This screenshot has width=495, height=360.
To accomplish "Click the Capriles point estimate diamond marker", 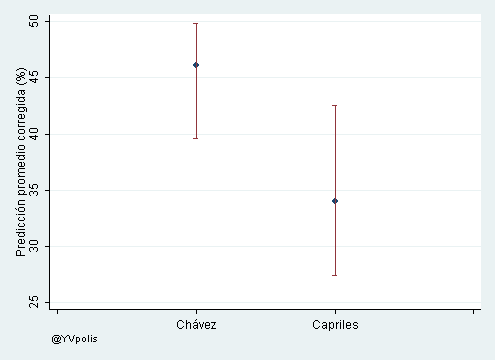I will point(335,201).
